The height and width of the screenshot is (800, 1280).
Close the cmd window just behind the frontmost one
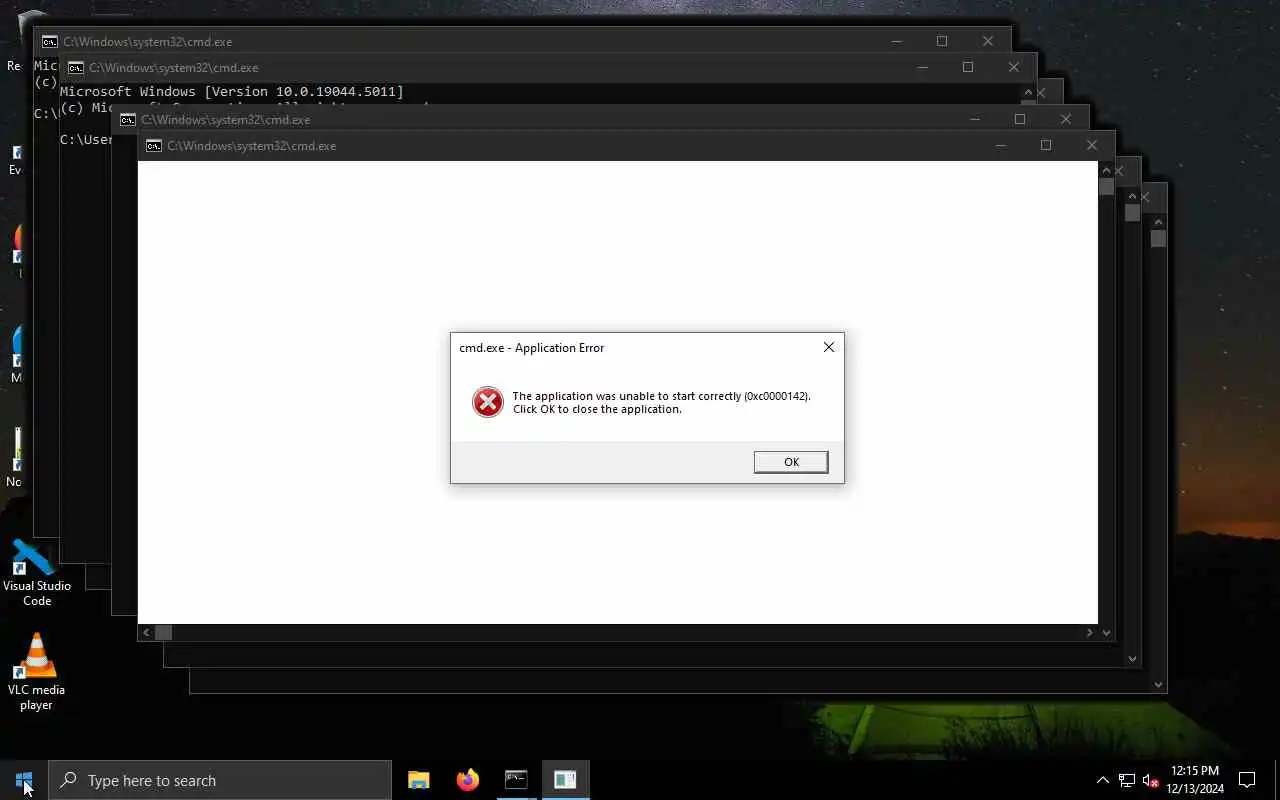[x=1066, y=119]
